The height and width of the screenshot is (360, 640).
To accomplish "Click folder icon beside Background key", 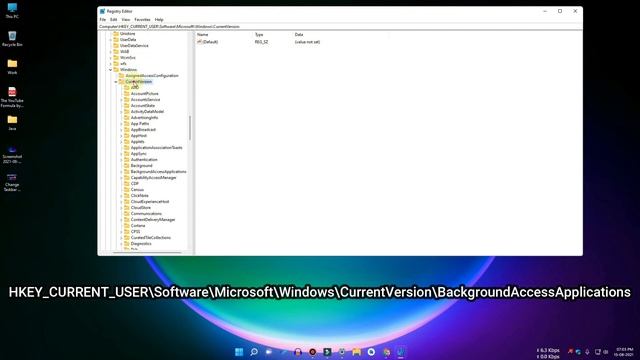I will [x=127, y=166].
